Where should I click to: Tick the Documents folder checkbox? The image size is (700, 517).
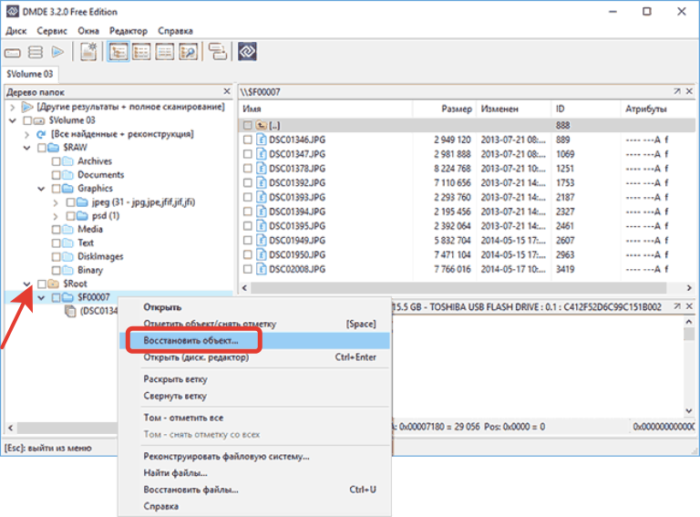(x=56, y=175)
